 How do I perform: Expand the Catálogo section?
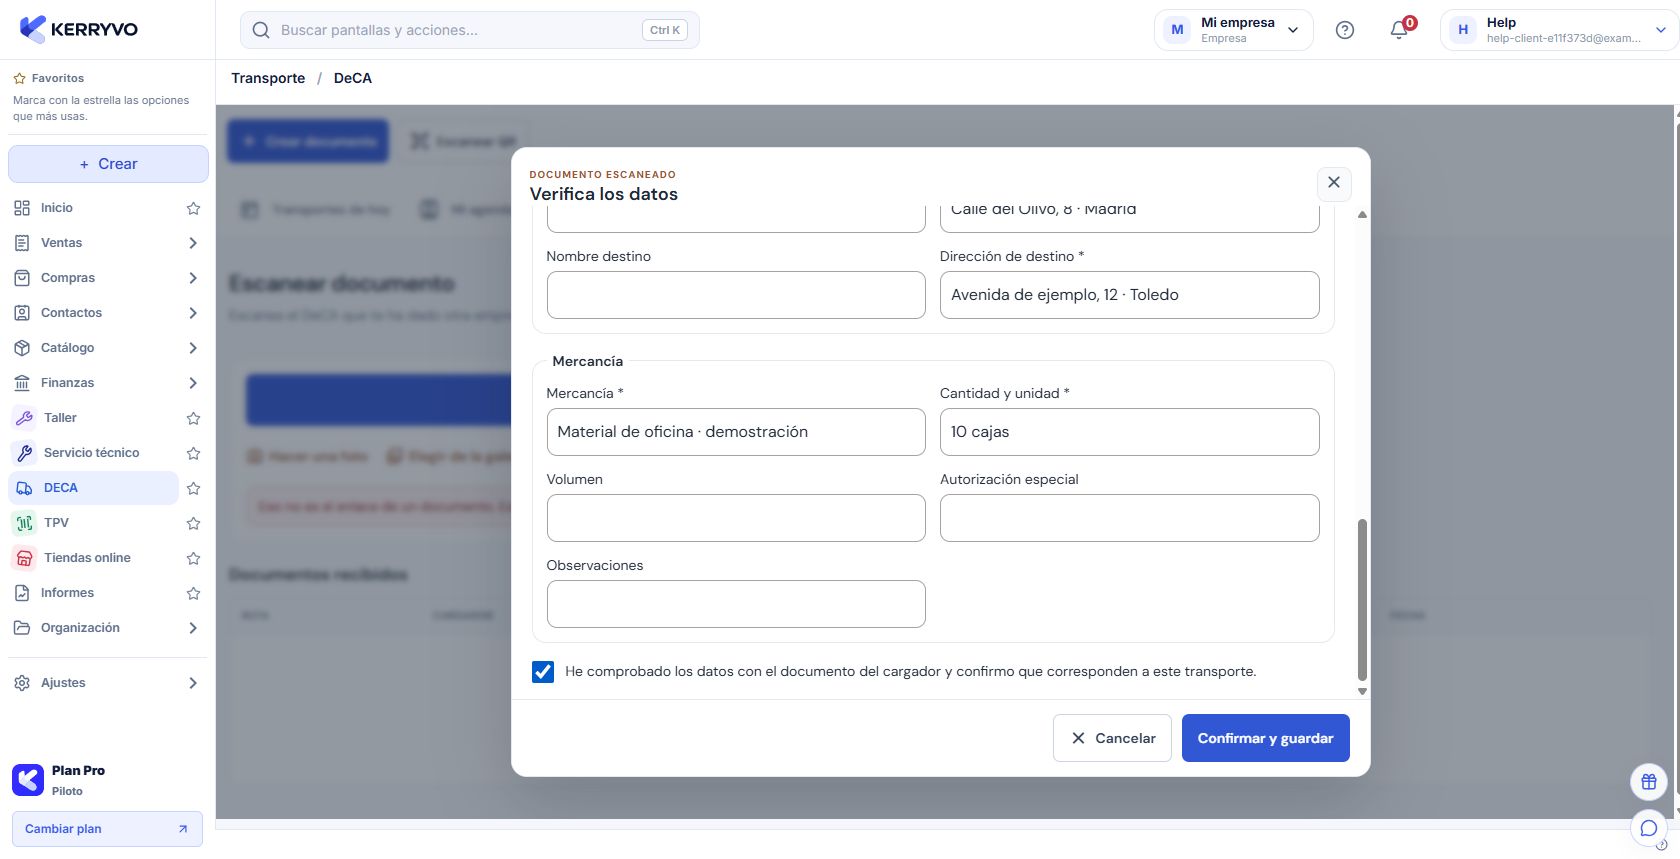pyautogui.click(x=193, y=348)
